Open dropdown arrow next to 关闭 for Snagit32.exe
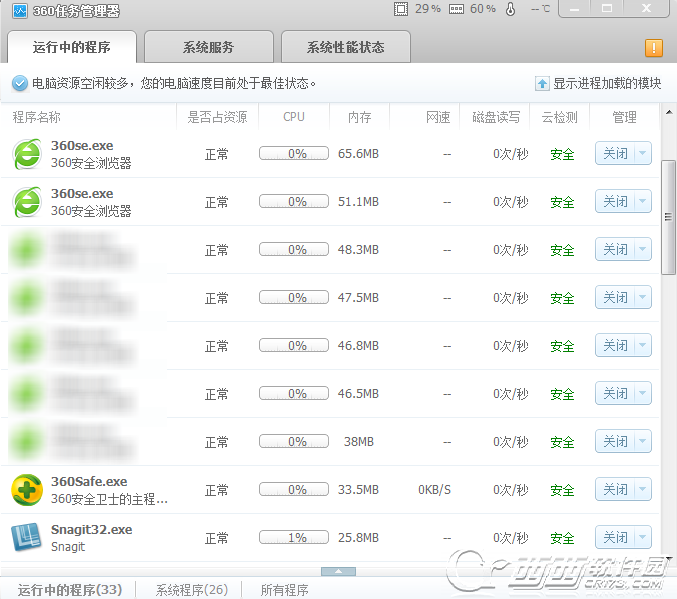 [x=642, y=537]
